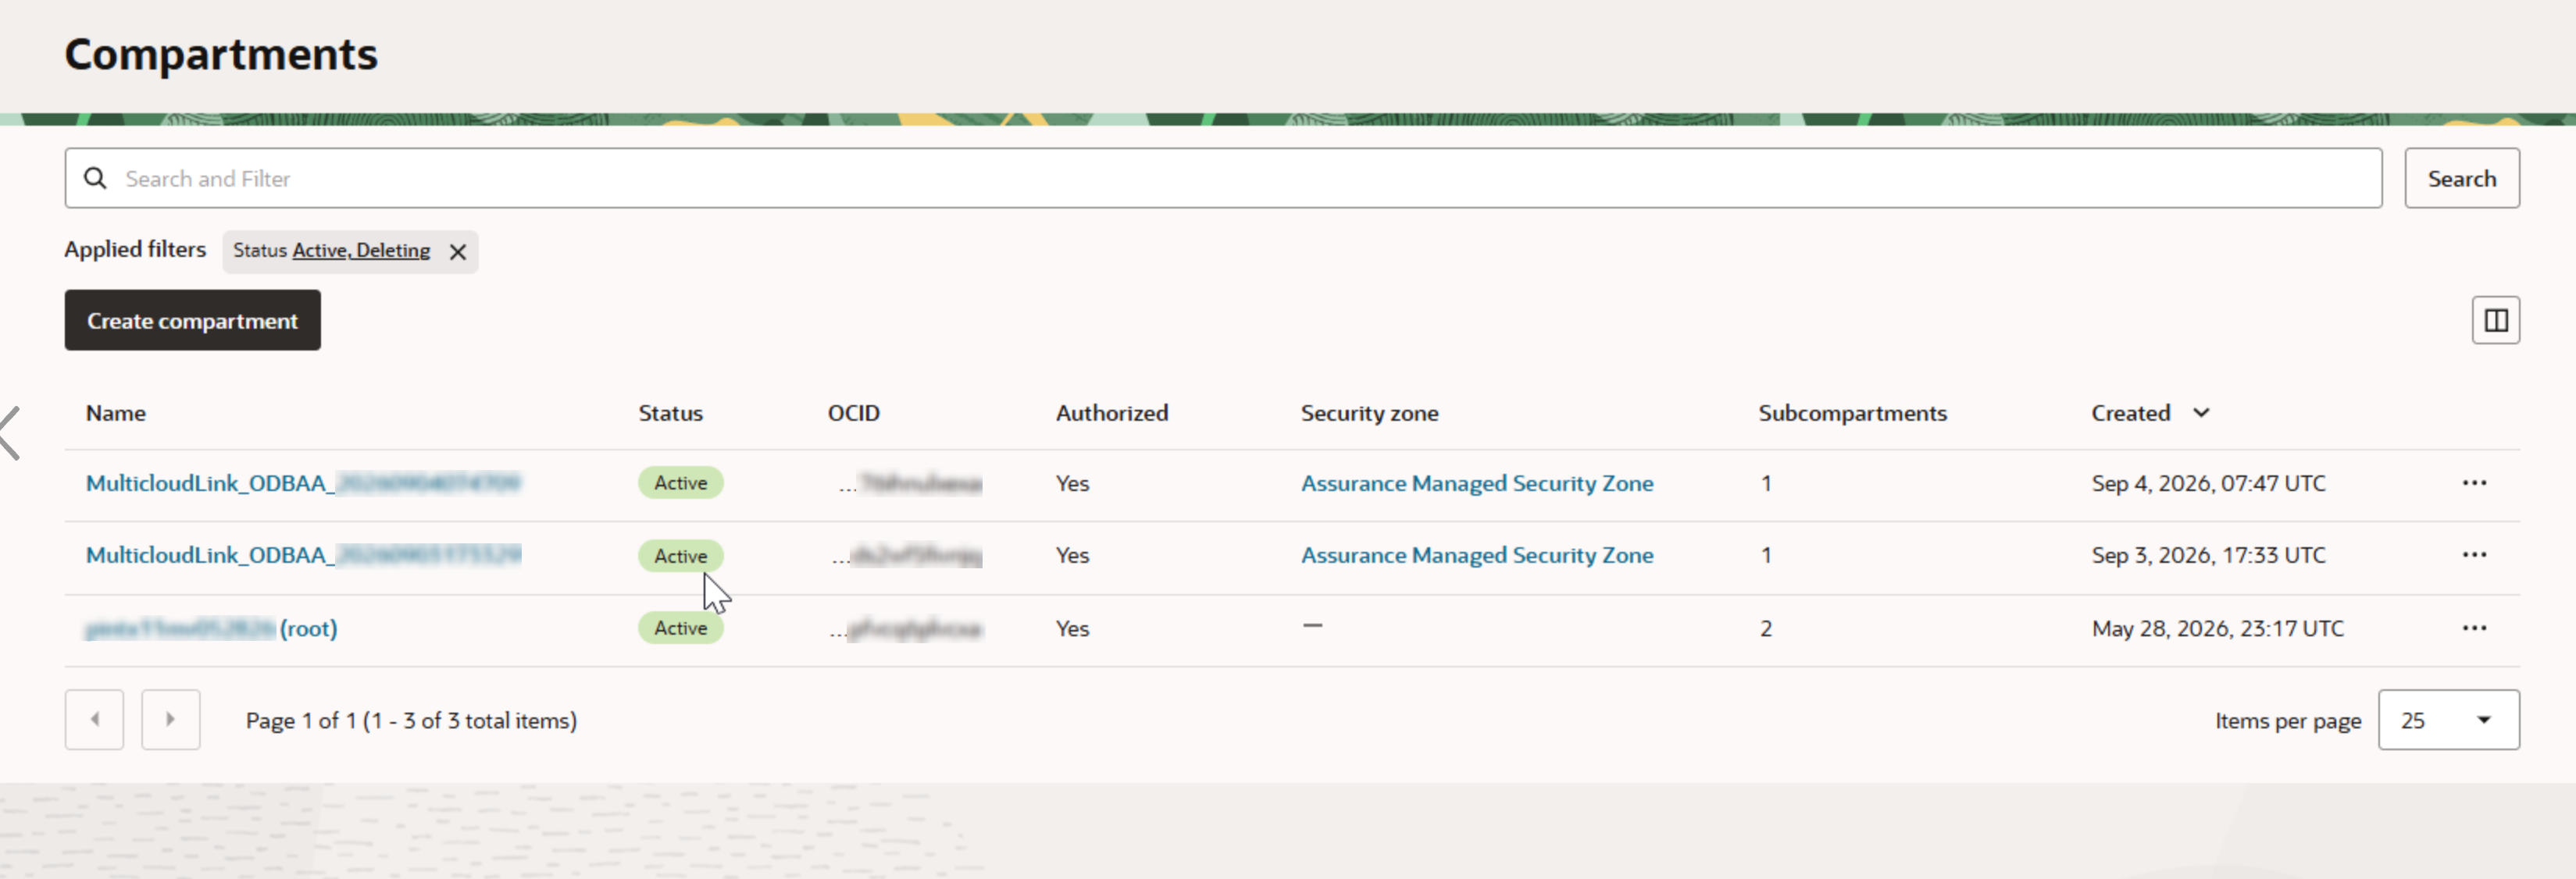Image resolution: width=2576 pixels, height=879 pixels.
Task: Open the Items per page dropdown
Action: click(x=2448, y=719)
